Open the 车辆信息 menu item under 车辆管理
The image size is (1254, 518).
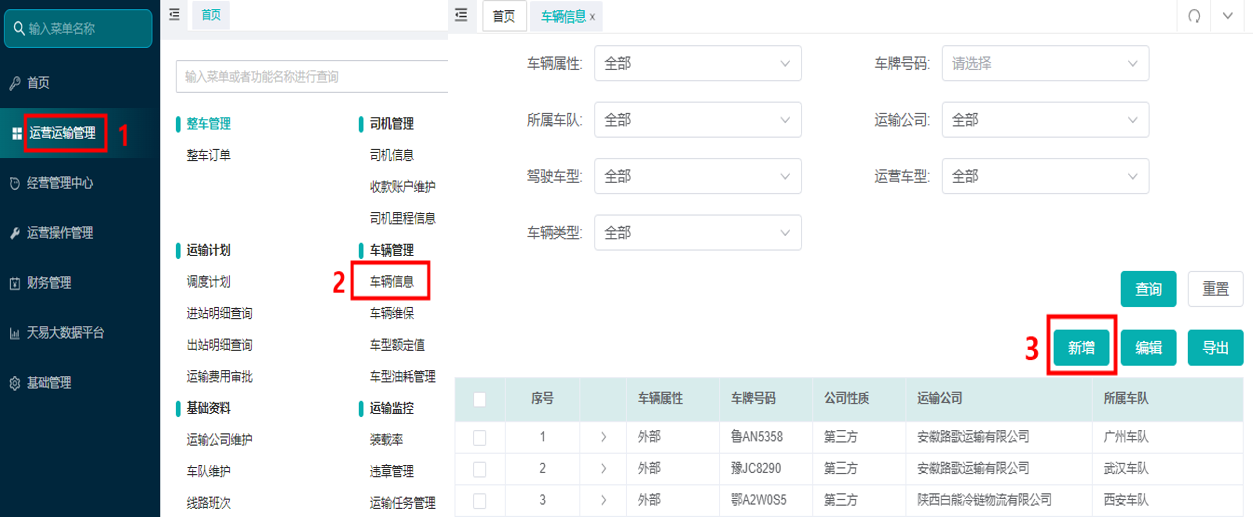pos(392,282)
